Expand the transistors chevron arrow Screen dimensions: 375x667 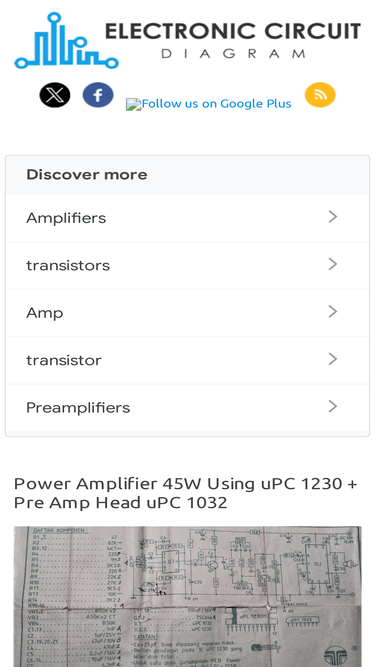[333, 264]
